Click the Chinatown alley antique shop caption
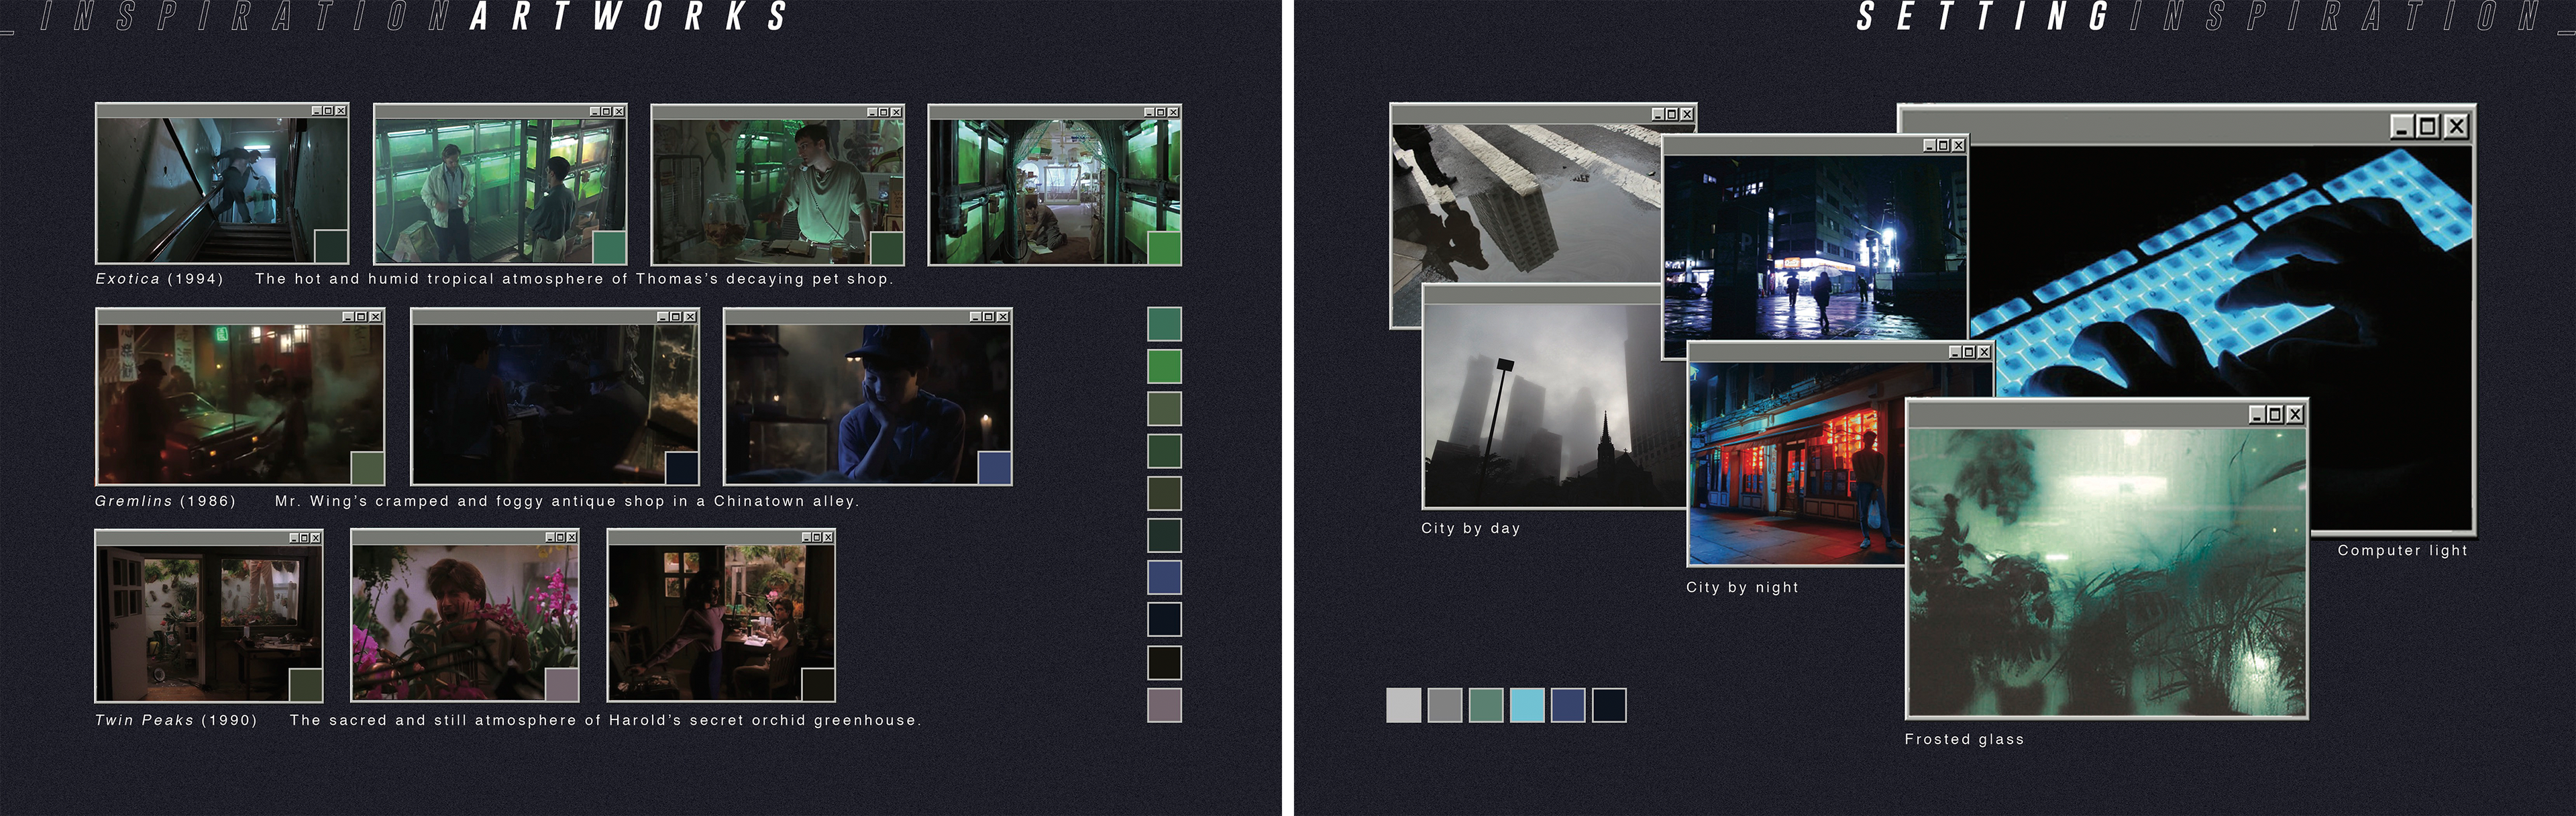This screenshot has width=2576, height=816. (567, 501)
